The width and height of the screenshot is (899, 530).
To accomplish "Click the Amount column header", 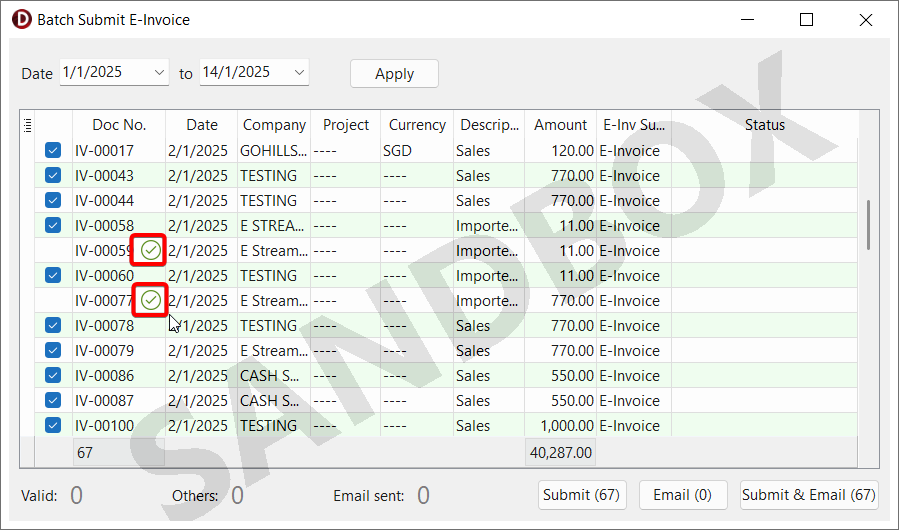I will tap(560, 125).
